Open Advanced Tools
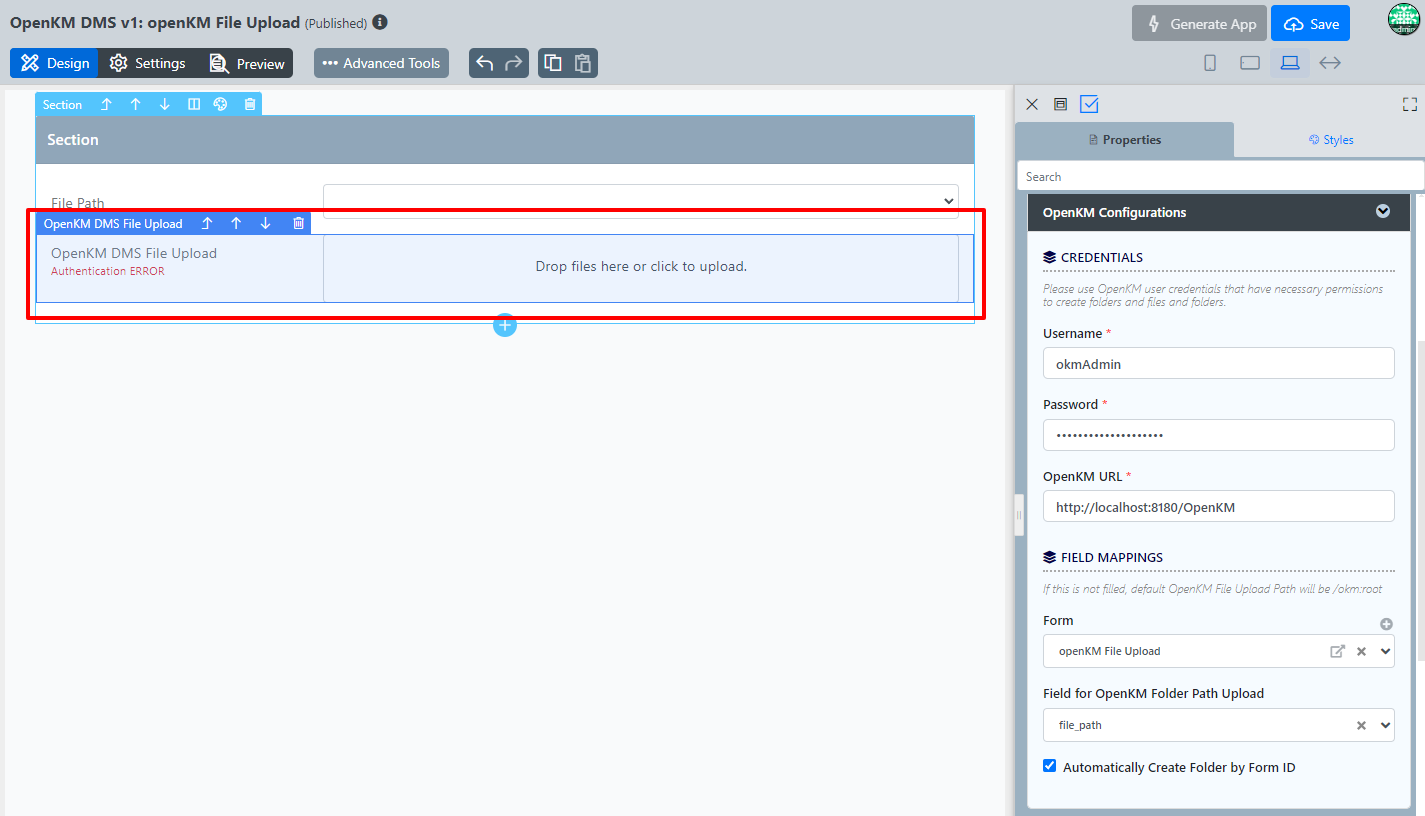 [381, 63]
